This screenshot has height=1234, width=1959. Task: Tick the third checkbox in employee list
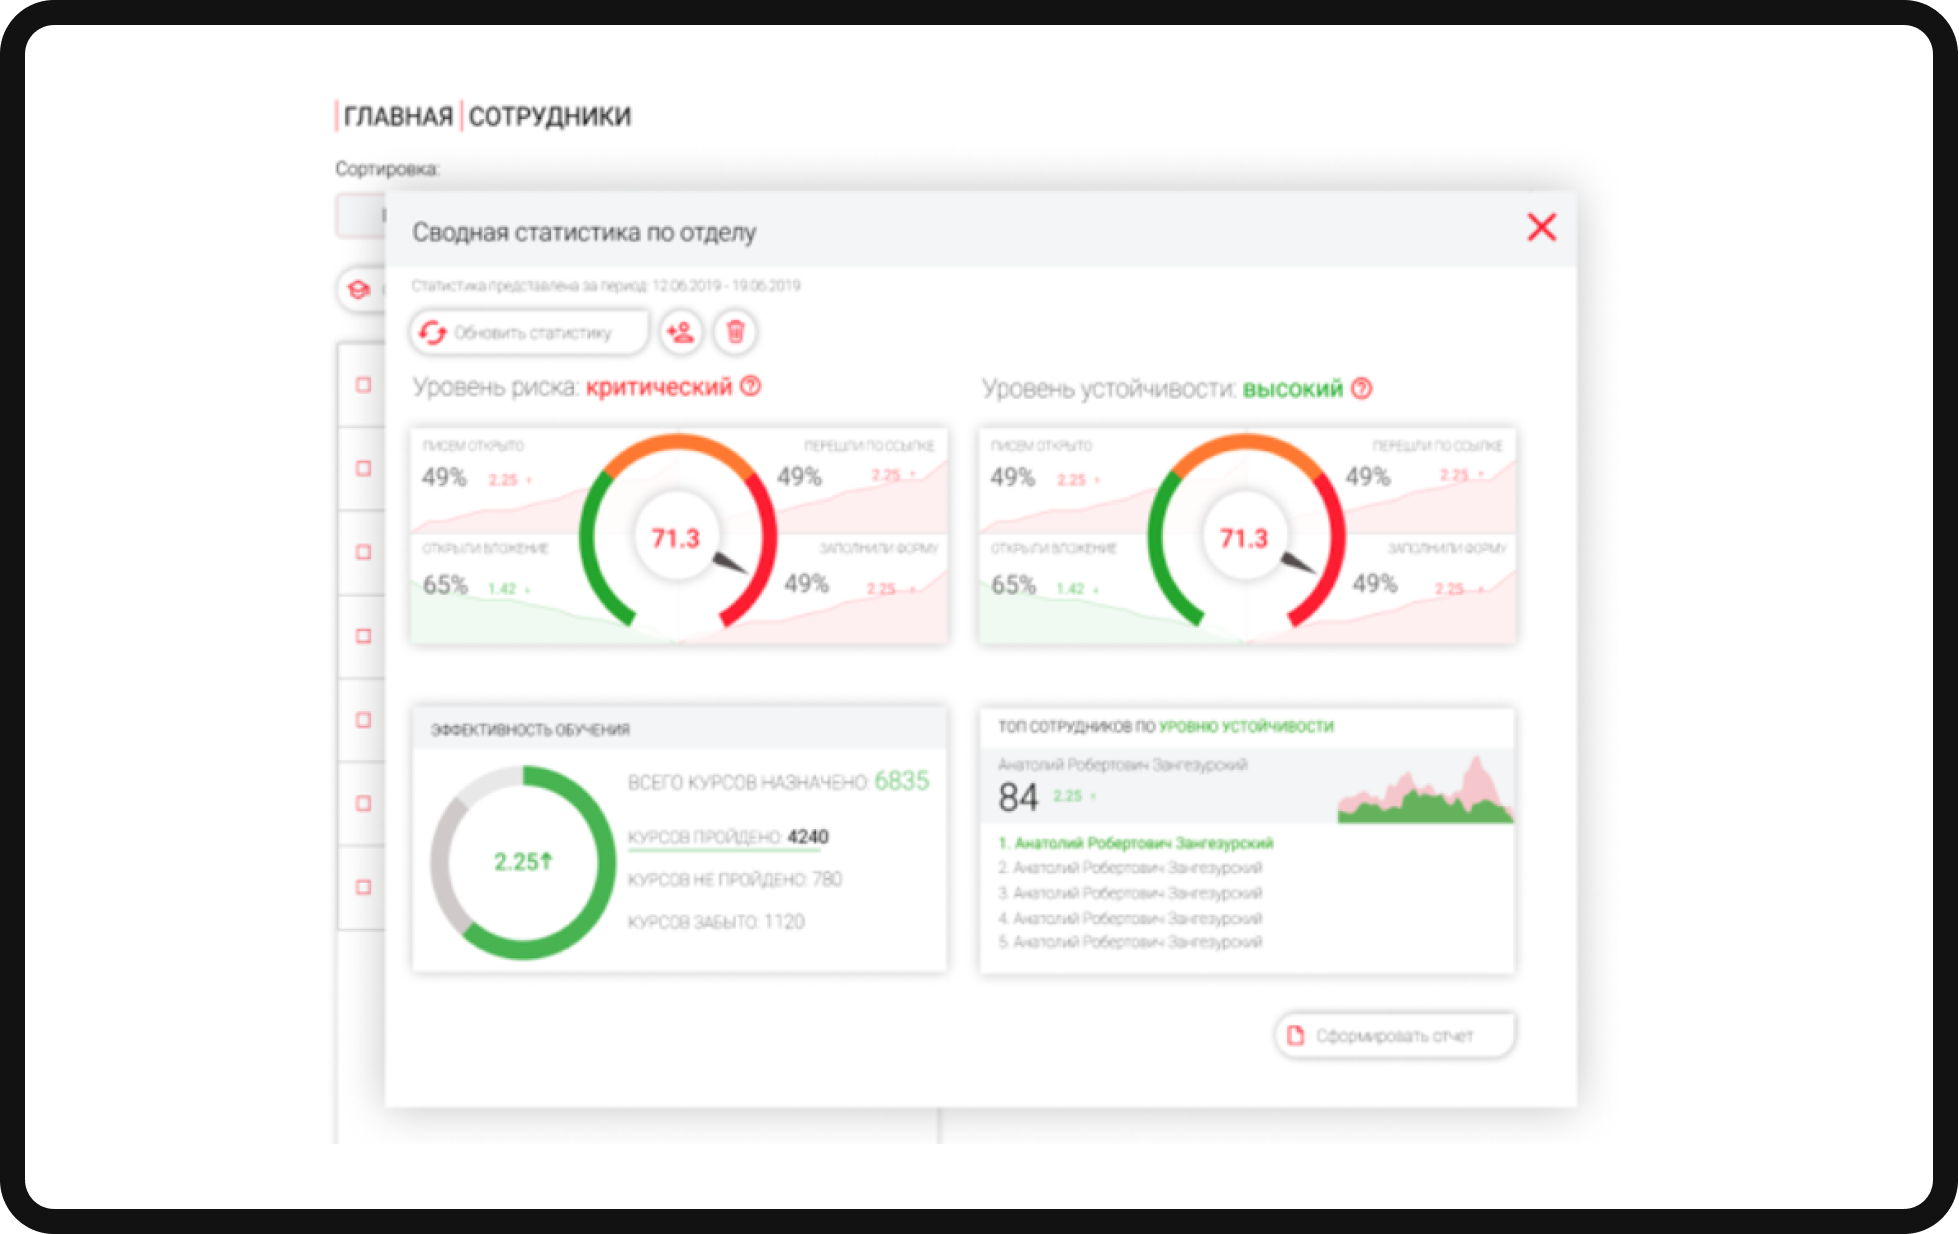click(x=364, y=552)
